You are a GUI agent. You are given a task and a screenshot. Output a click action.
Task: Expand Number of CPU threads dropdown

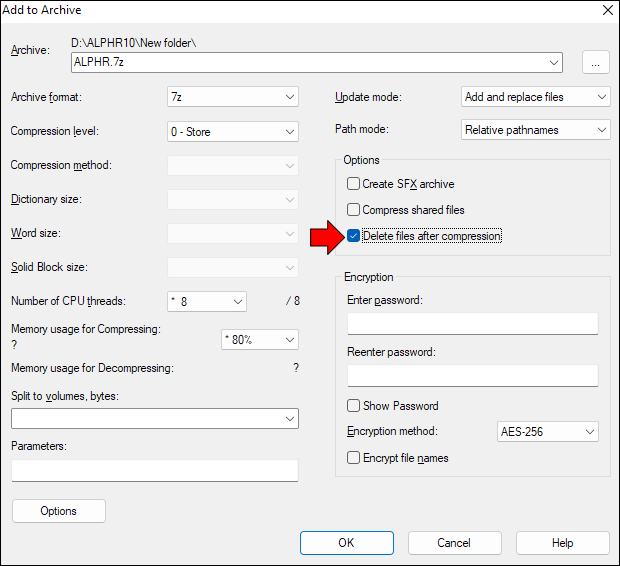pyautogui.click(x=207, y=301)
